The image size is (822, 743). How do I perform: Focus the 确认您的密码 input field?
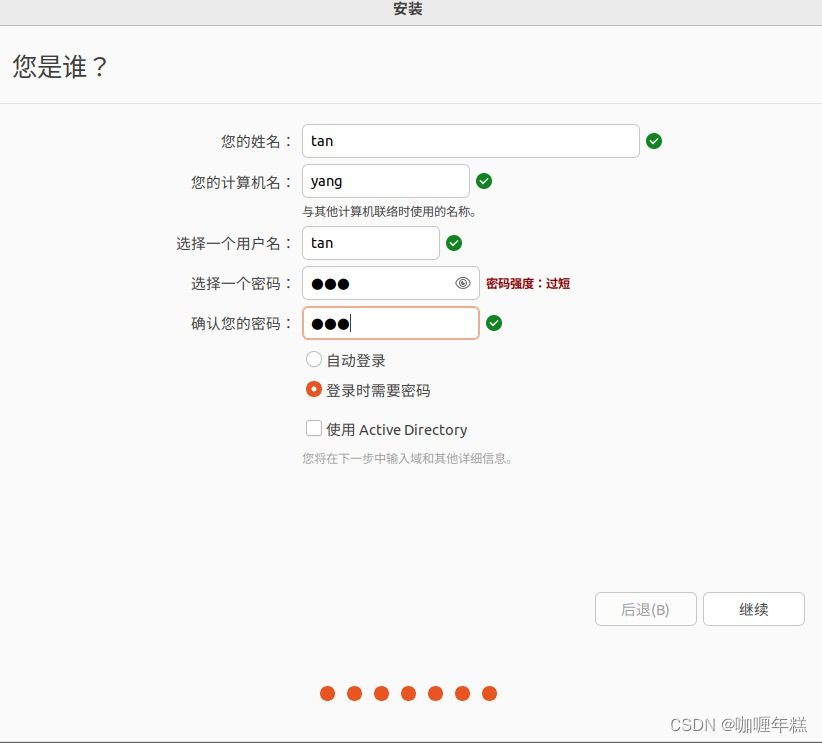[391, 324]
